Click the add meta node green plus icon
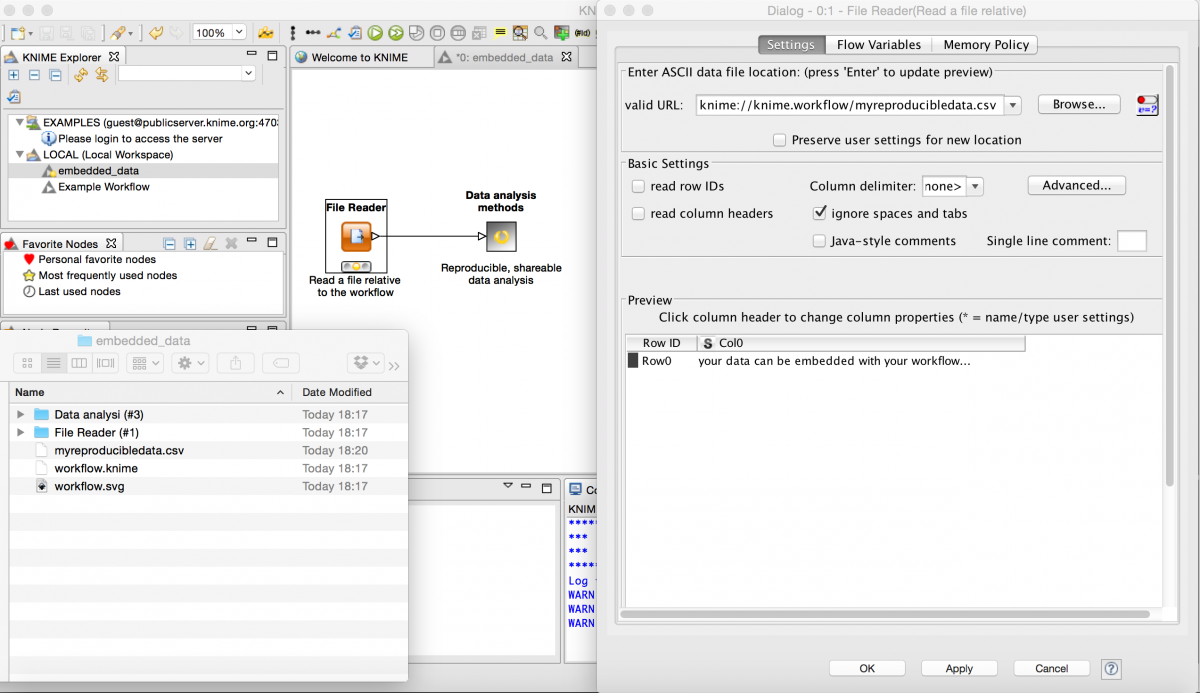The height and width of the screenshot is (693, 1200). click(x=562, y=32)
